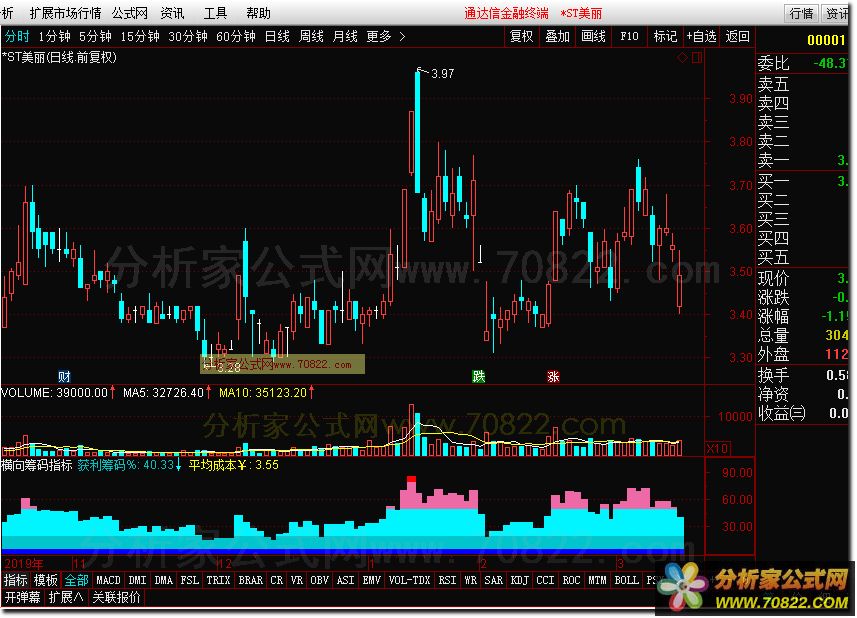Select the FSL indicator
857x618 pixels.
(190, 580)
